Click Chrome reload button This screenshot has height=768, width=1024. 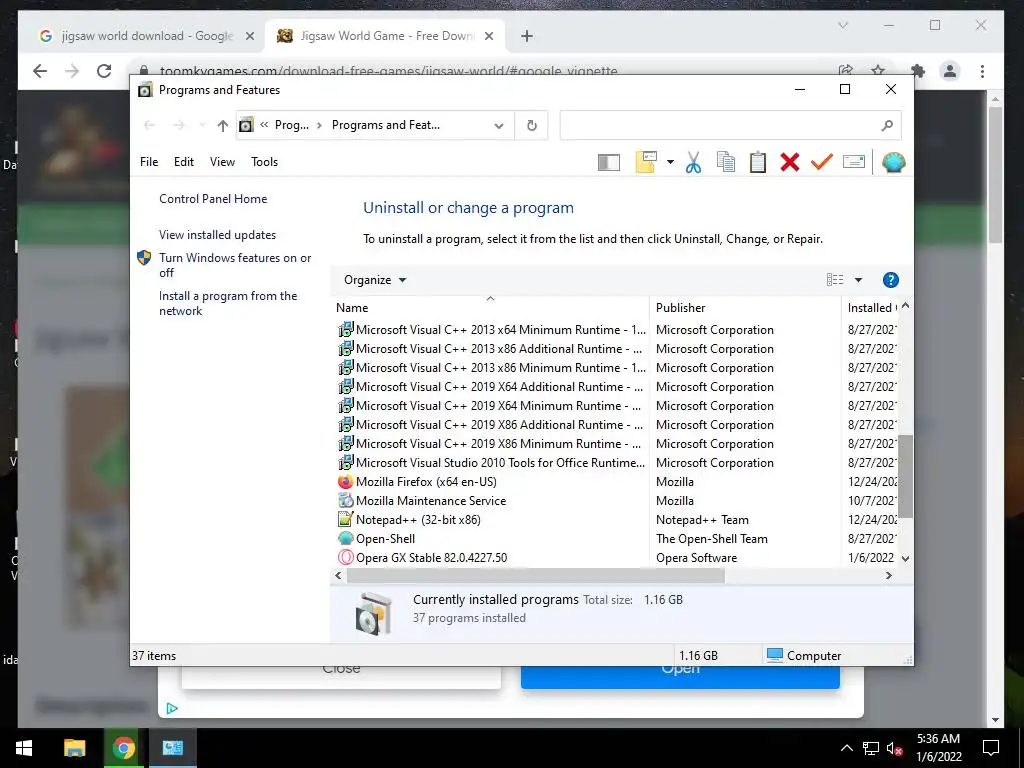coord(104,71)
